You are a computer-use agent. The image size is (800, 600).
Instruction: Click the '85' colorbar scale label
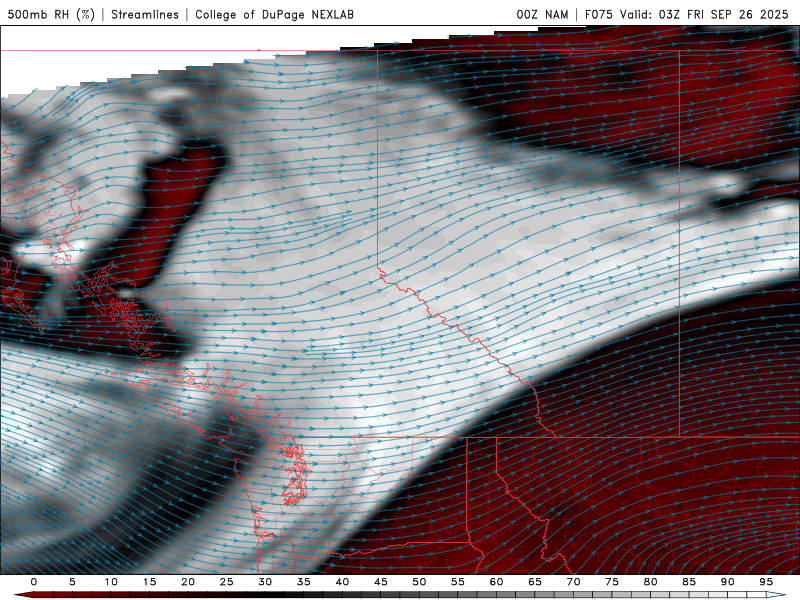click(689, 582)
